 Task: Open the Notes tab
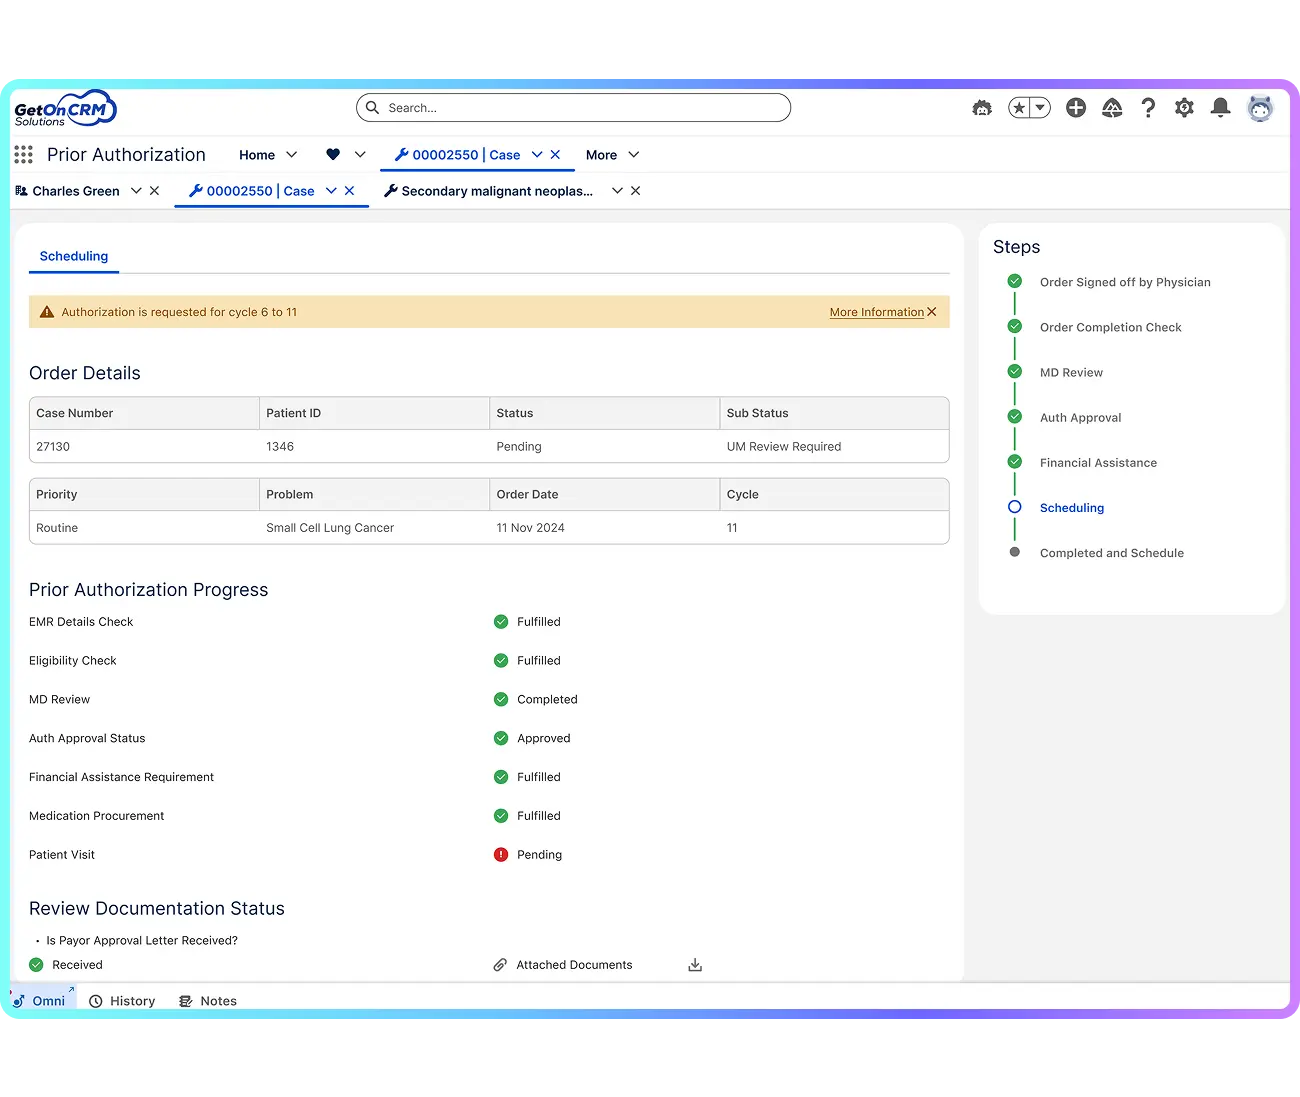pyautogui.click(x=207, y=1000)
